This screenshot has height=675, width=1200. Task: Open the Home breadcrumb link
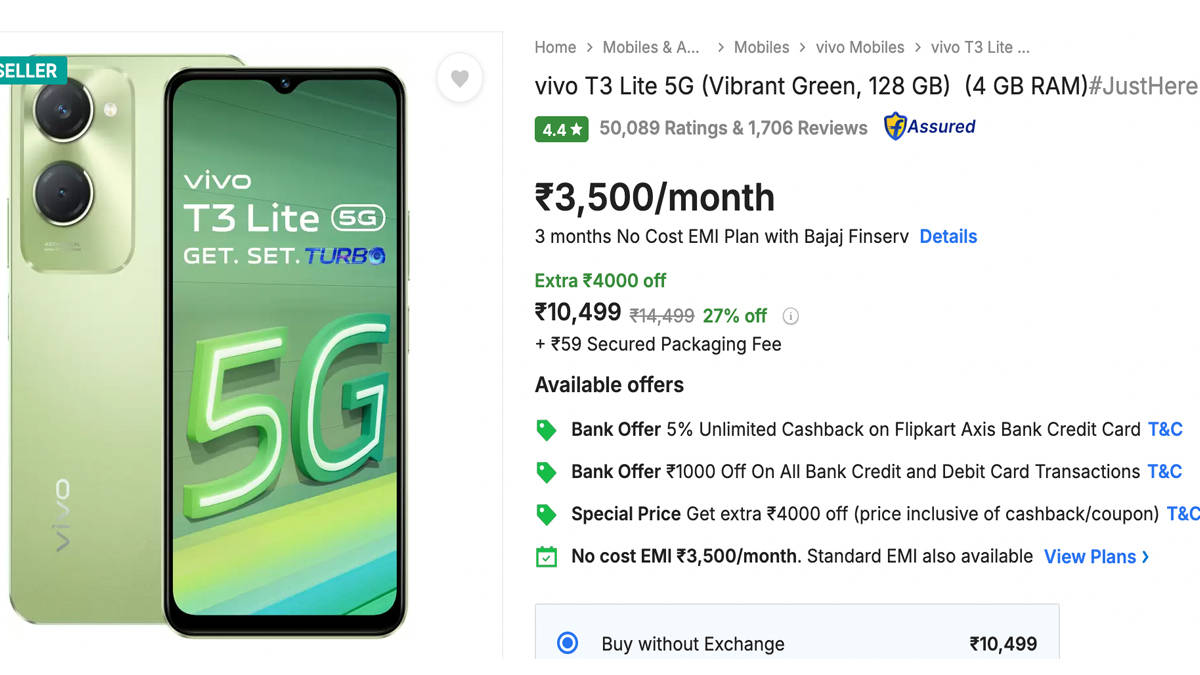pyautogui.click(x=555, y=47)
